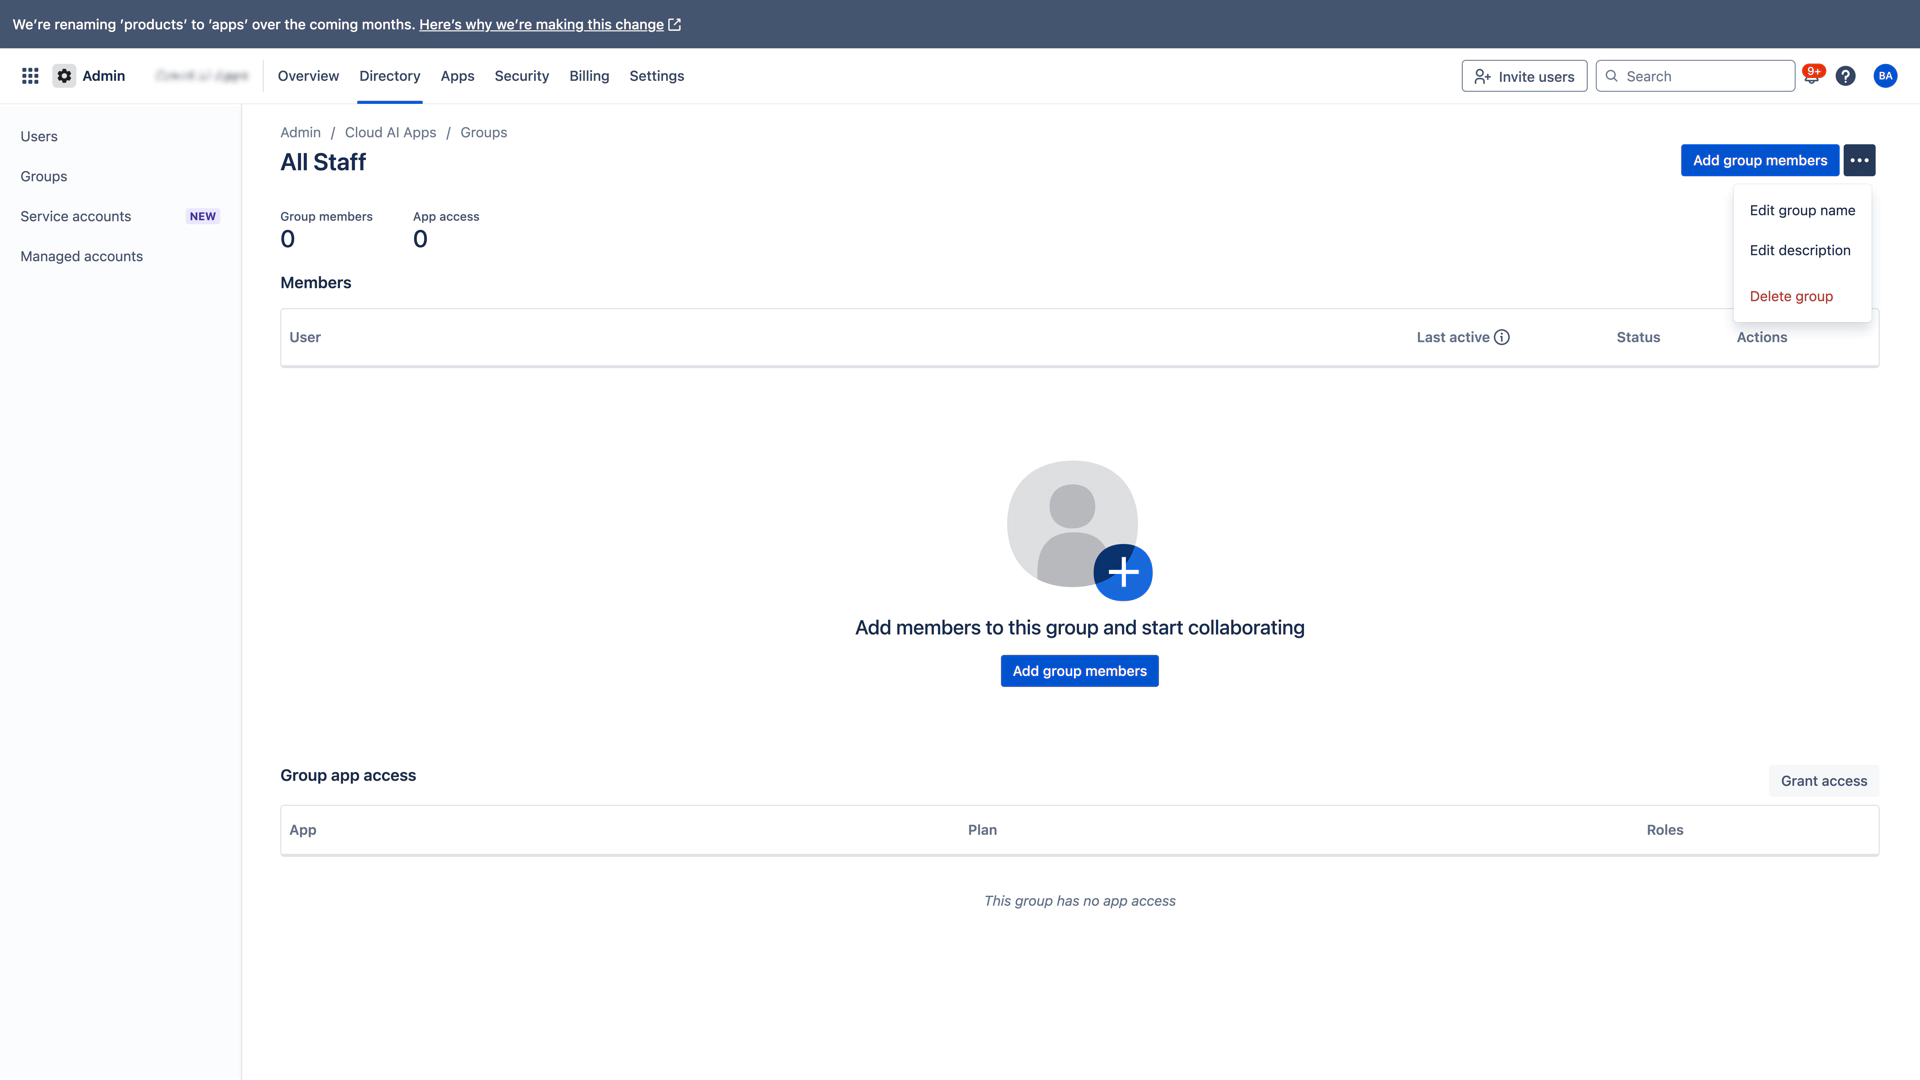Click the BA profile avatar
1920x1080 pixels.
point(1885,75)
